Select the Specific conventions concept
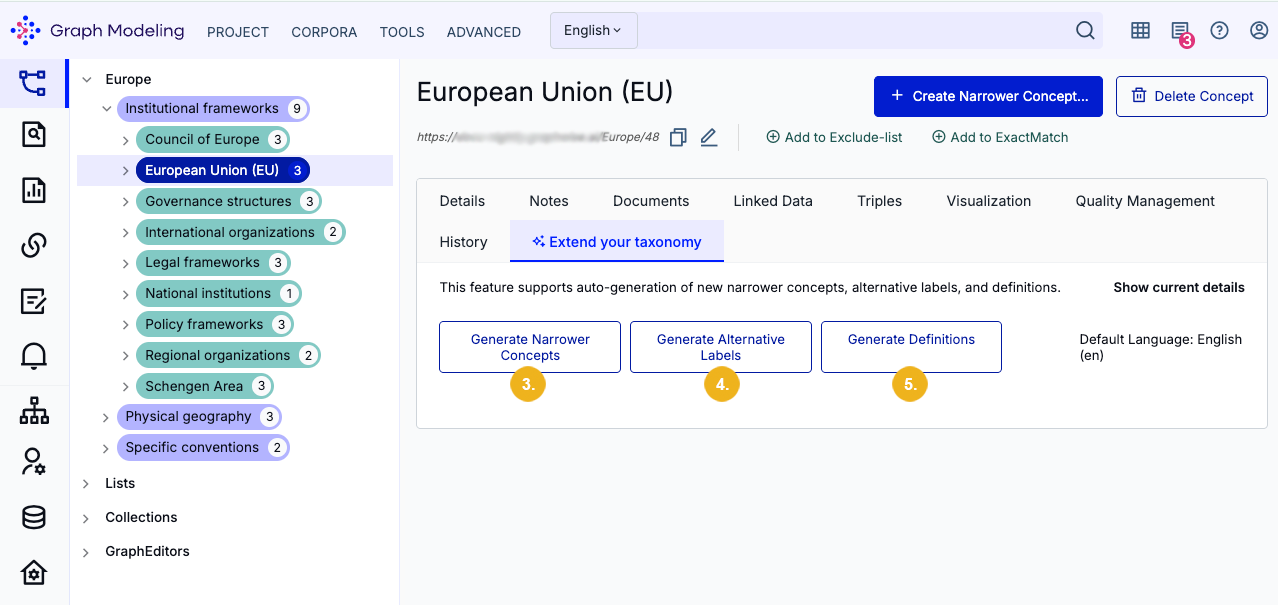Screen dimensions: 1278x605 click(203, 447)
